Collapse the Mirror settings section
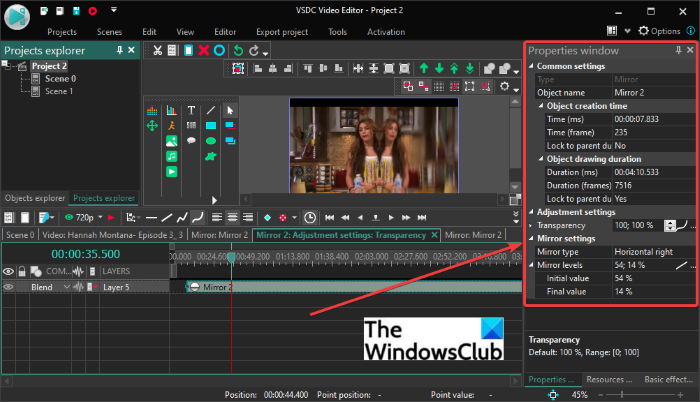 [531, 239]
